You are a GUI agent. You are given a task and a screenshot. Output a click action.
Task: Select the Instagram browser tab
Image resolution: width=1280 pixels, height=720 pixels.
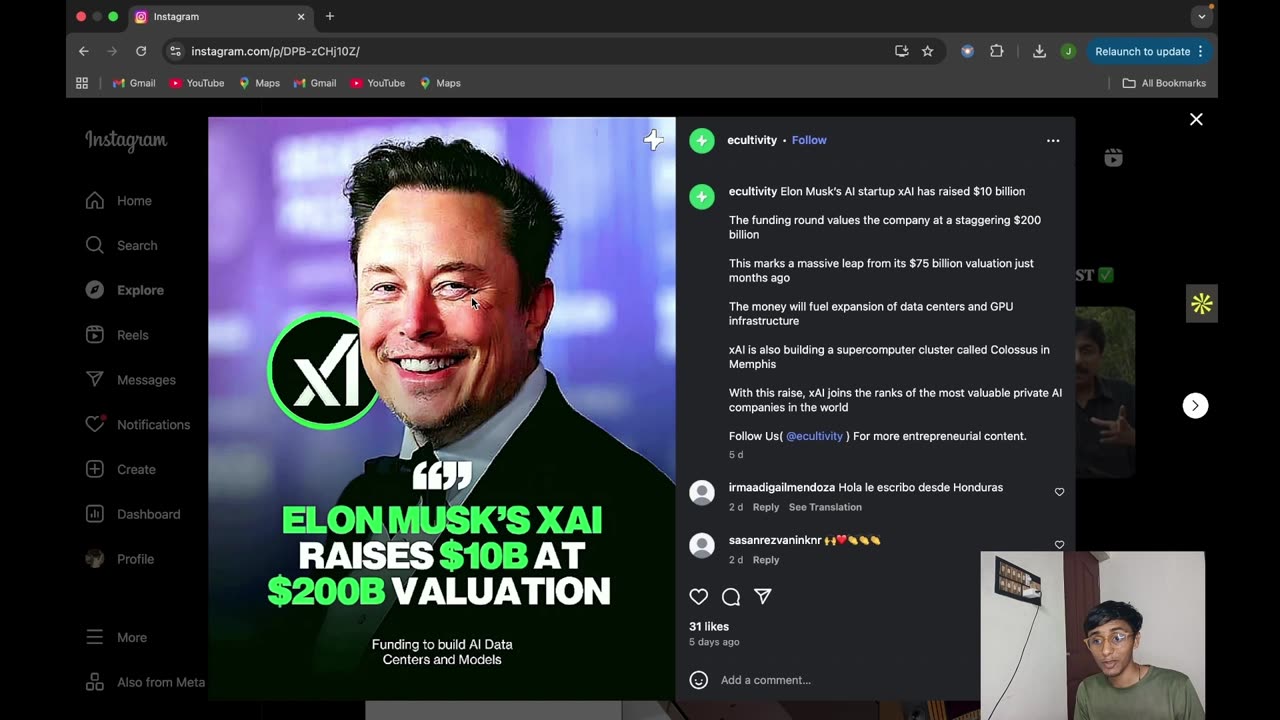point(220,17)
